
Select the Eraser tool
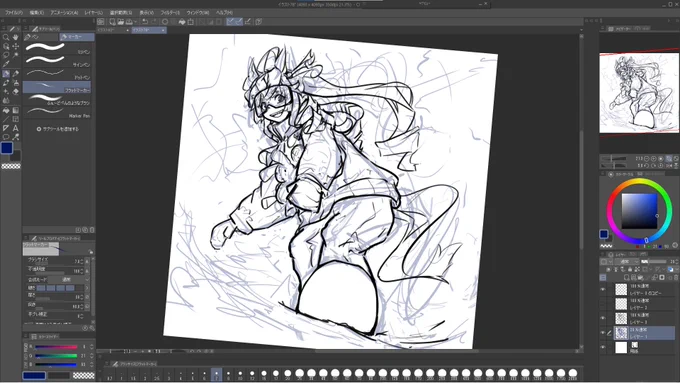coord(16,92)
